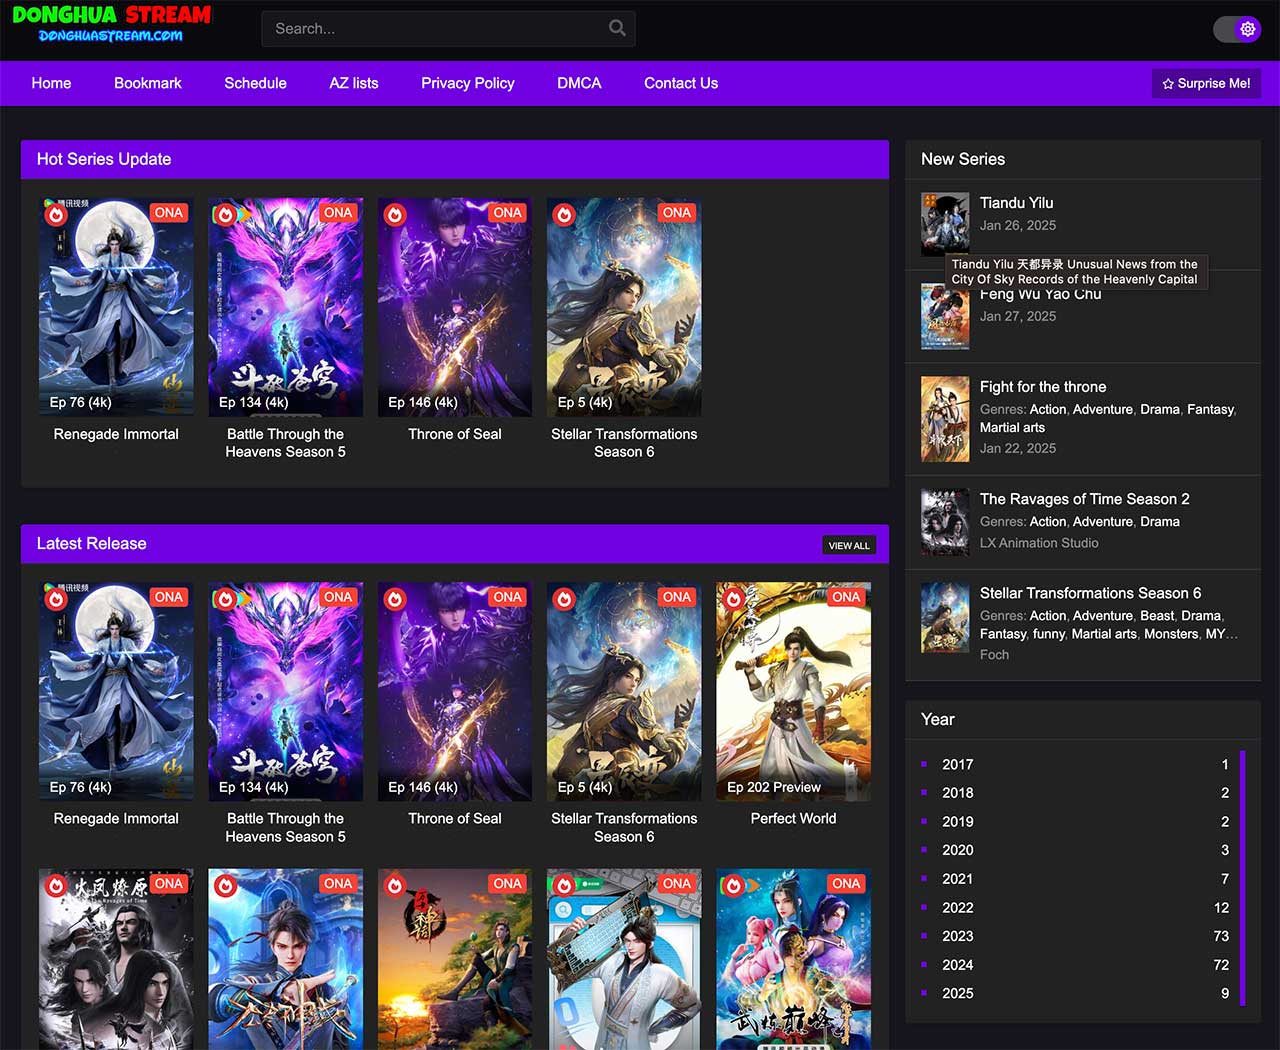The image size is (1280, 1050).
Task: Toggle the dark mode switch
Action: (1236, 29)
